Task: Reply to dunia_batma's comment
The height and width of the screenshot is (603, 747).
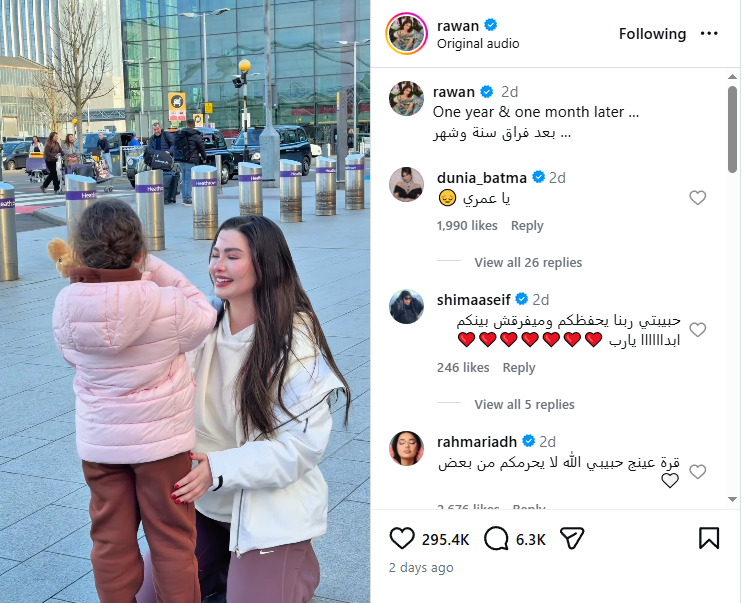Action: (x=527, y=226)
